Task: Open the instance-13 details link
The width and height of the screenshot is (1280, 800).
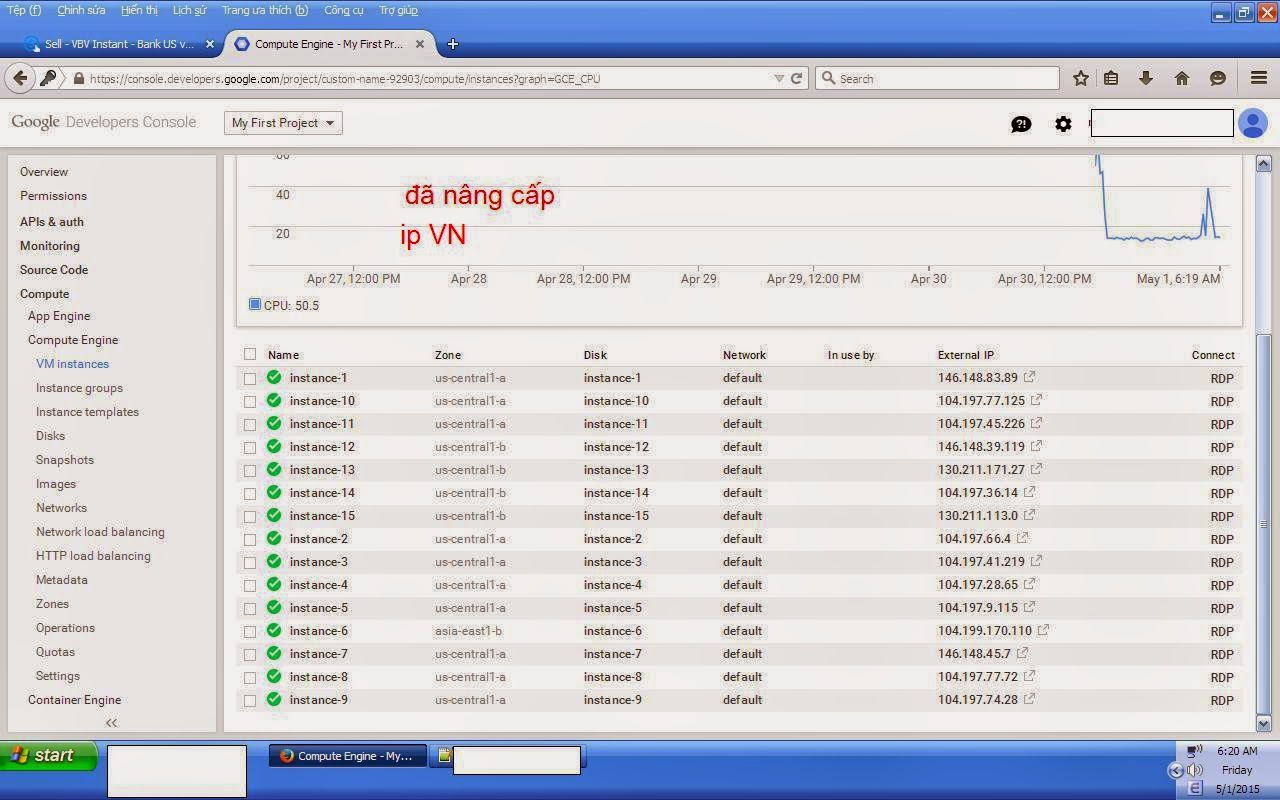Action: (322, 469)
